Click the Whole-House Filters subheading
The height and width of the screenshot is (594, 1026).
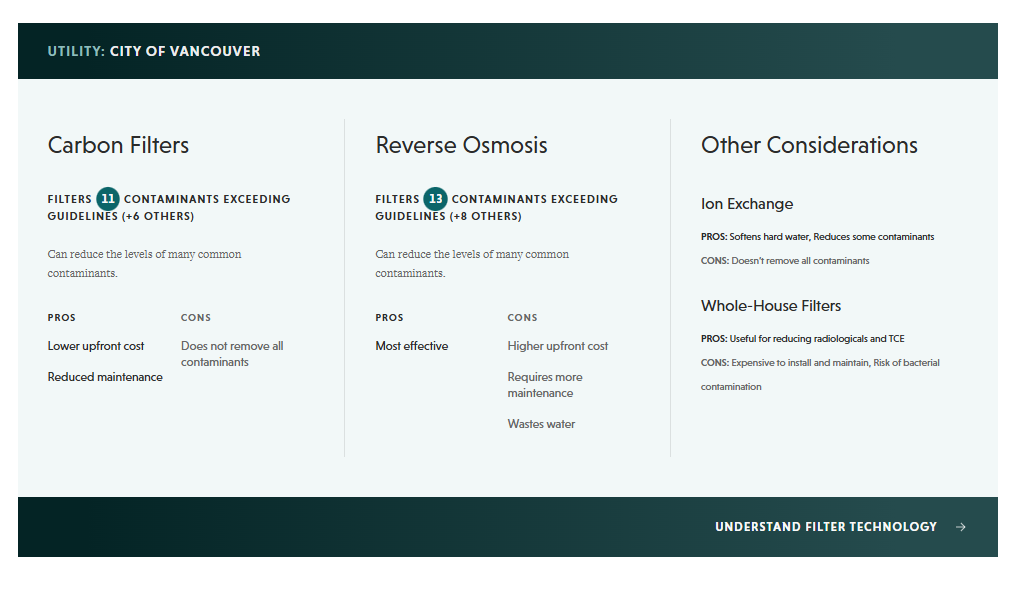point(771,306)
